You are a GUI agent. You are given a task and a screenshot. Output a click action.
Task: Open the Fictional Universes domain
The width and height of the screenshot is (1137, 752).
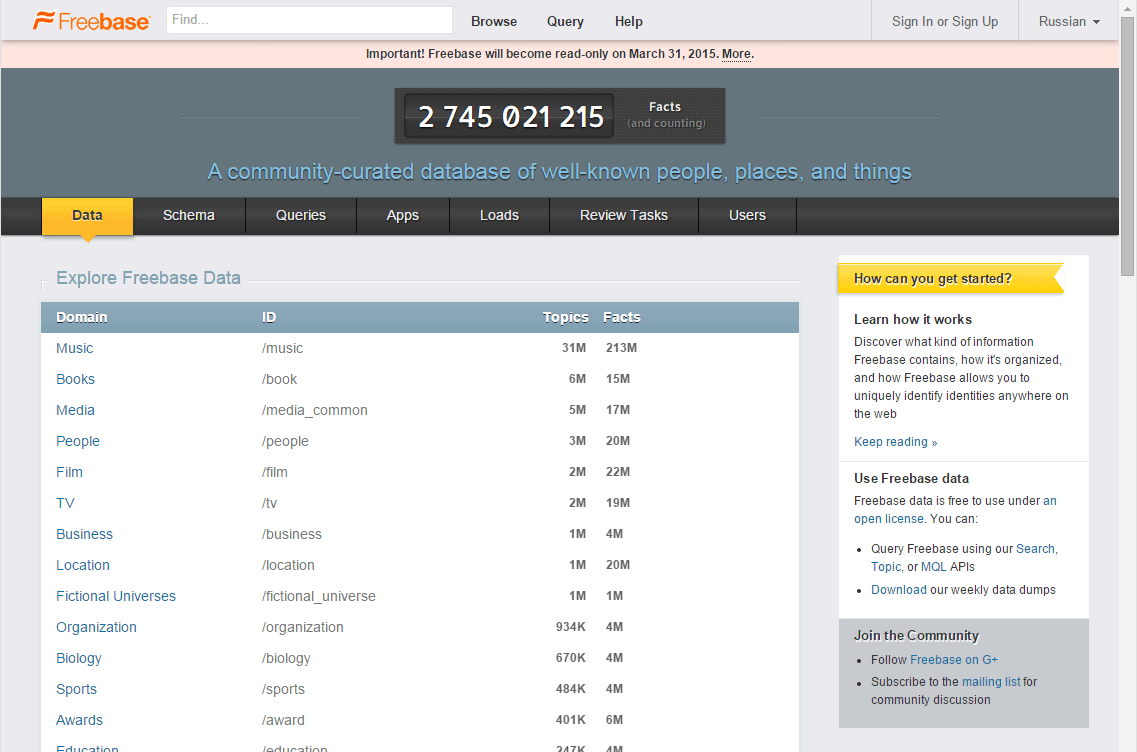[x=116, y=596]
